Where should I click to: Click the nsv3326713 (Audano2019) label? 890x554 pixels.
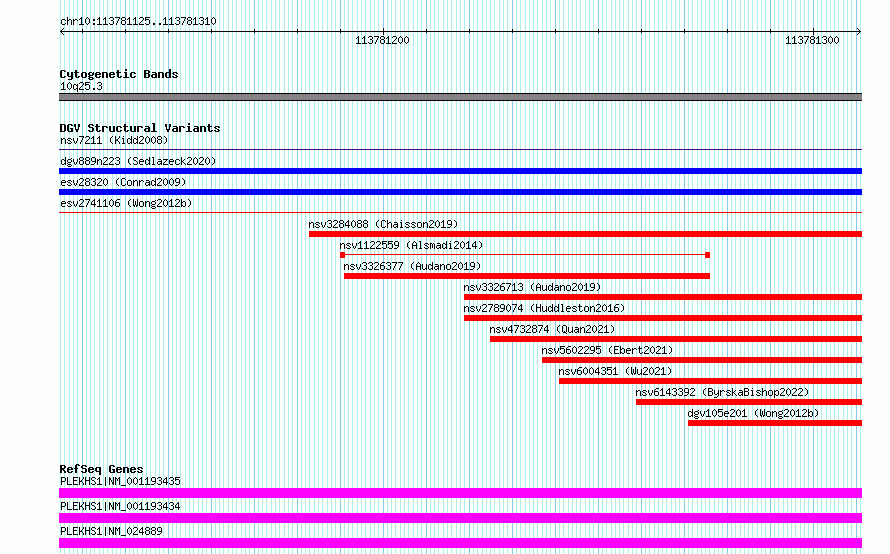coord(532,287)
